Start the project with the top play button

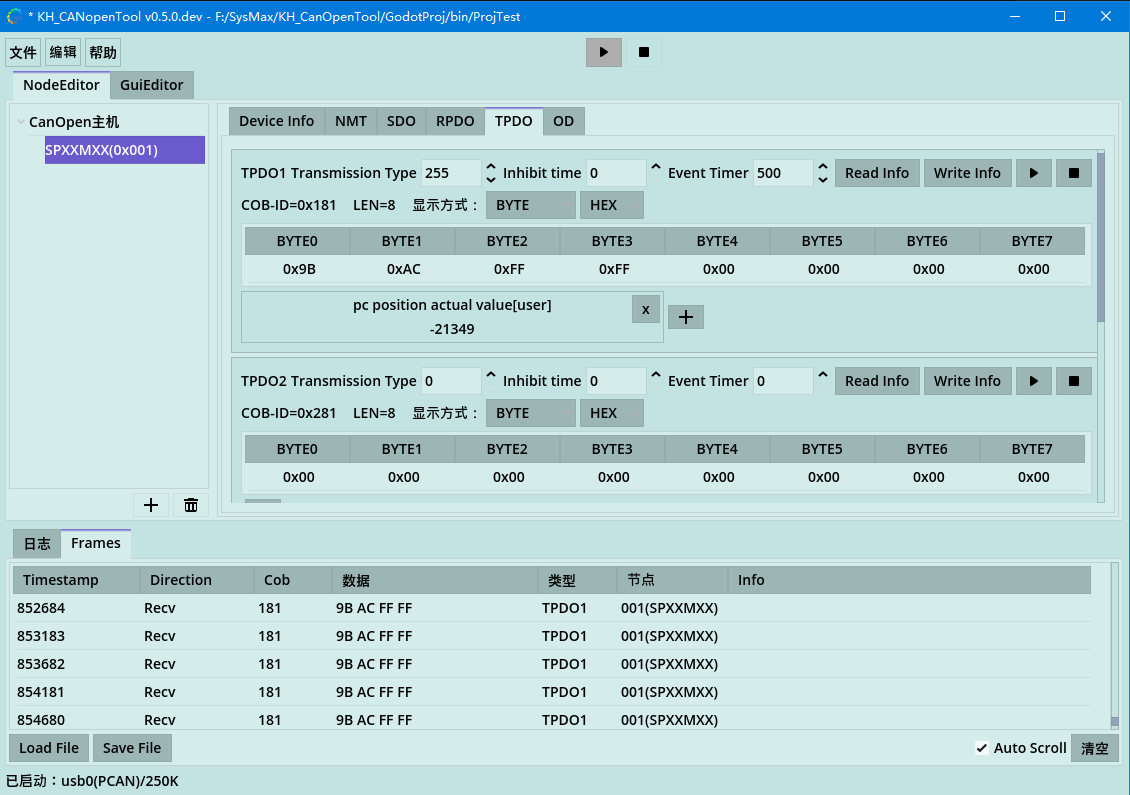tap(604, 52)
